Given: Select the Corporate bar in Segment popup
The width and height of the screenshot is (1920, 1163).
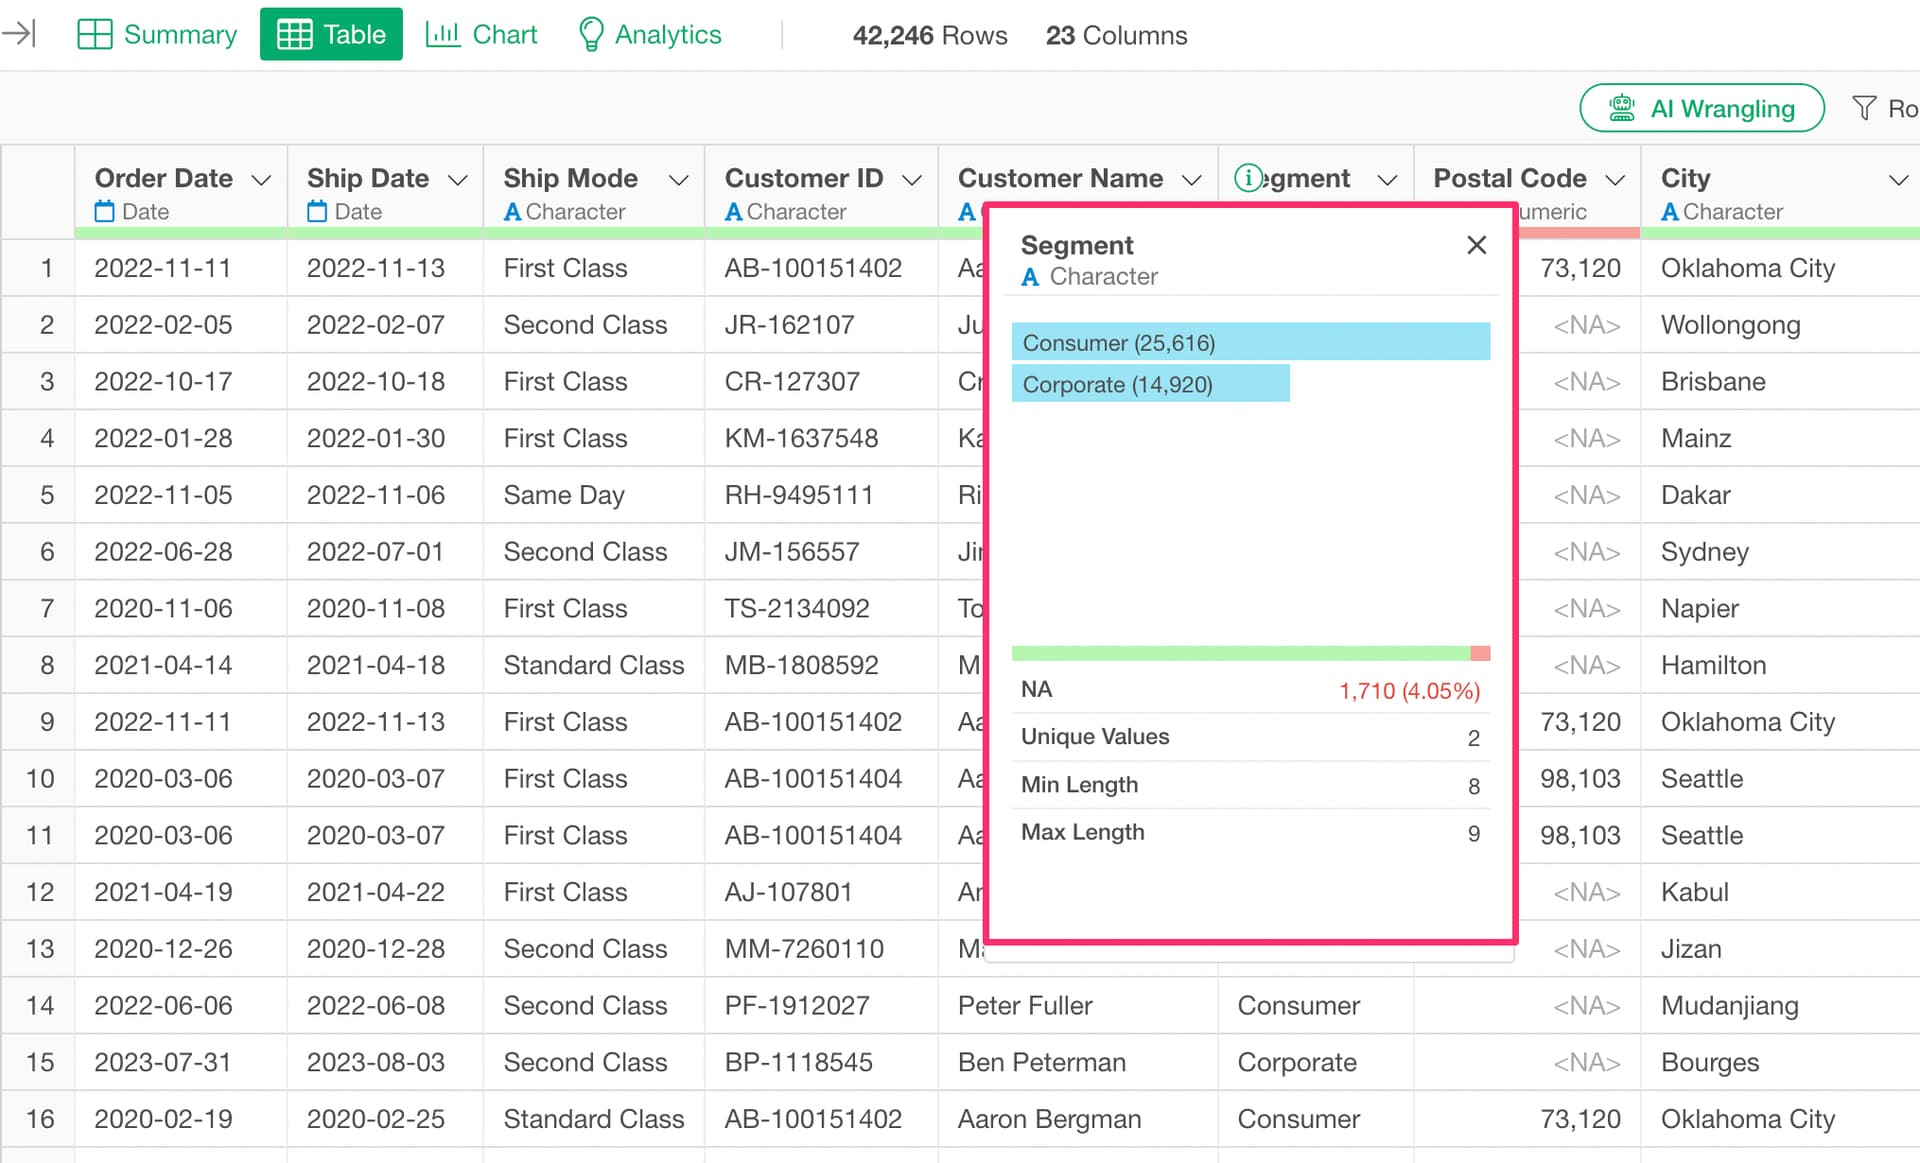Looking at the screenshot, I should (x=1150, y=384).
